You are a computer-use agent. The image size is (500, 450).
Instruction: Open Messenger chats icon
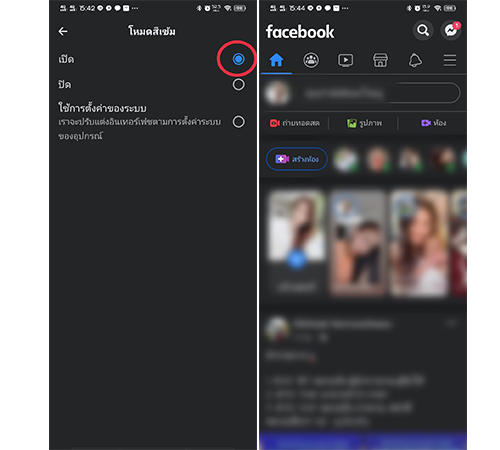coord(451,31)
